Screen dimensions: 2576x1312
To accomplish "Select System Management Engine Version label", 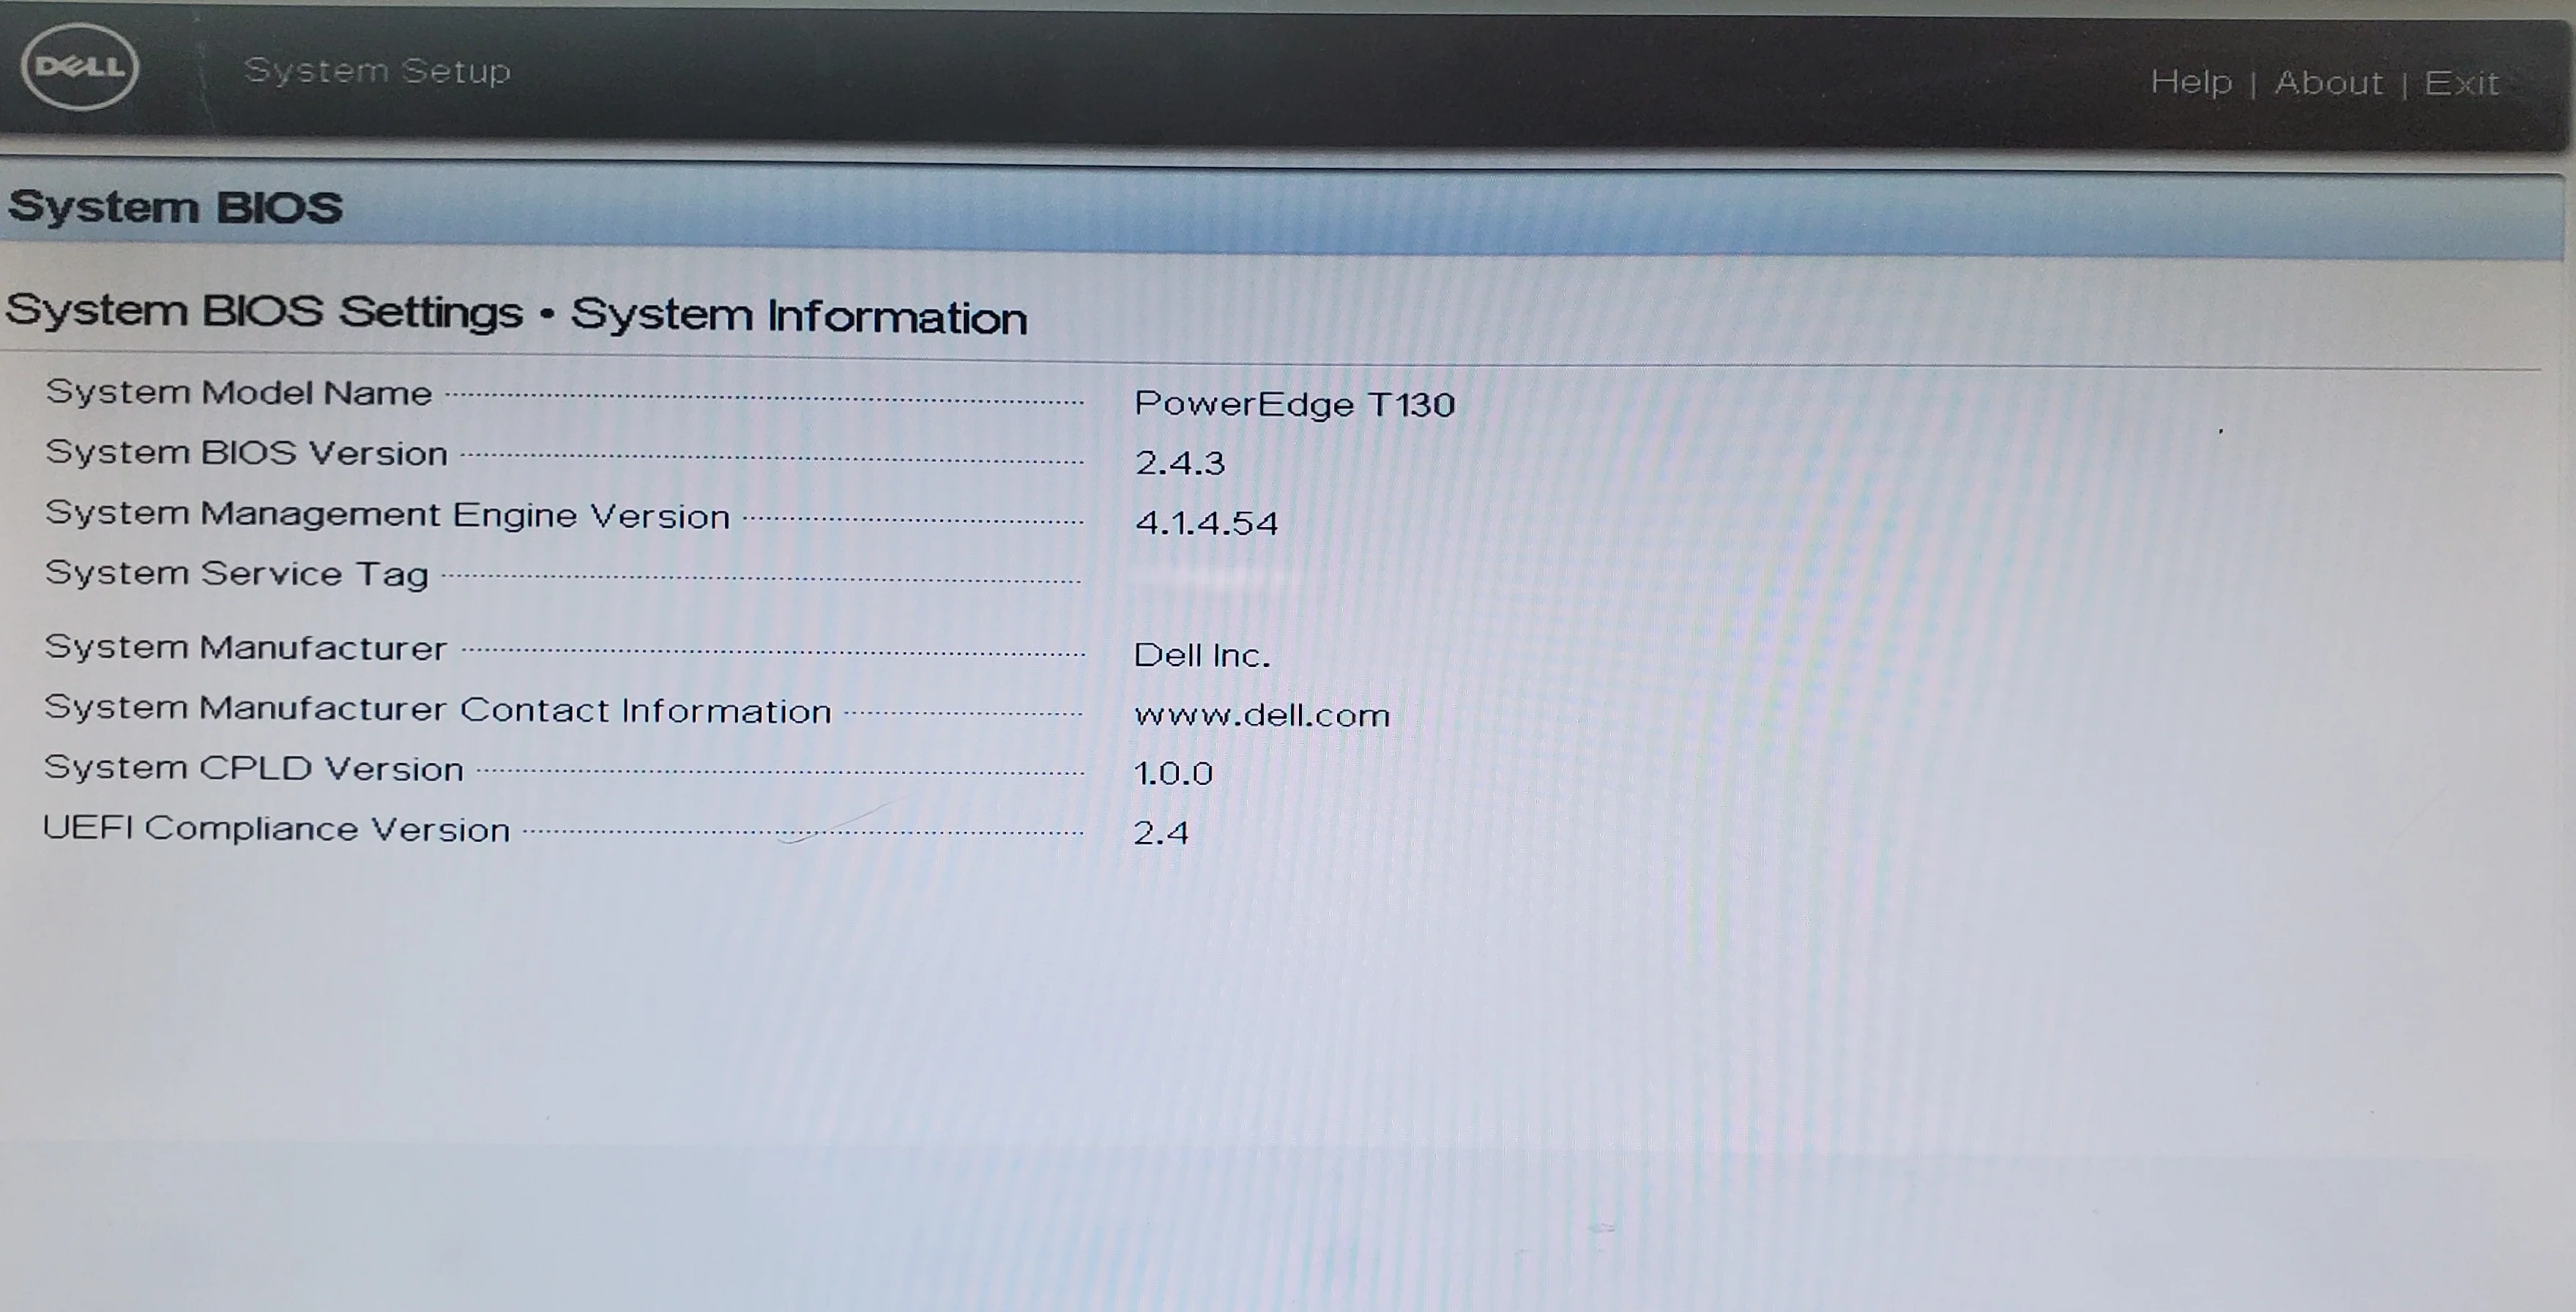I will [x=388, y=515].
